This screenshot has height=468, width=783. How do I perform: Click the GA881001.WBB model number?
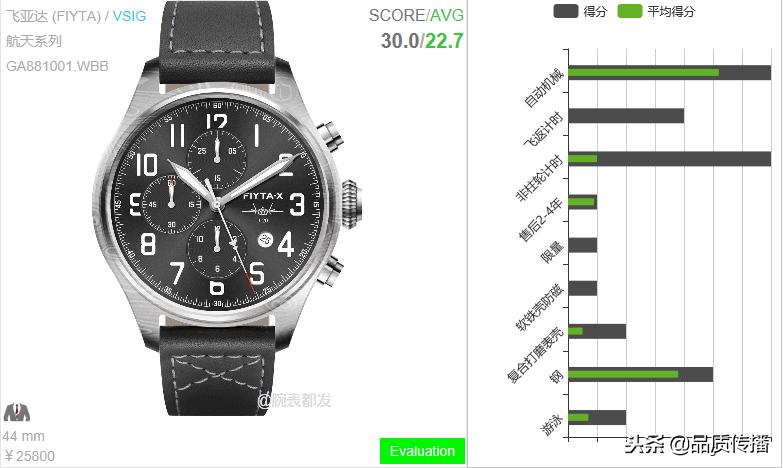[57, 66]
